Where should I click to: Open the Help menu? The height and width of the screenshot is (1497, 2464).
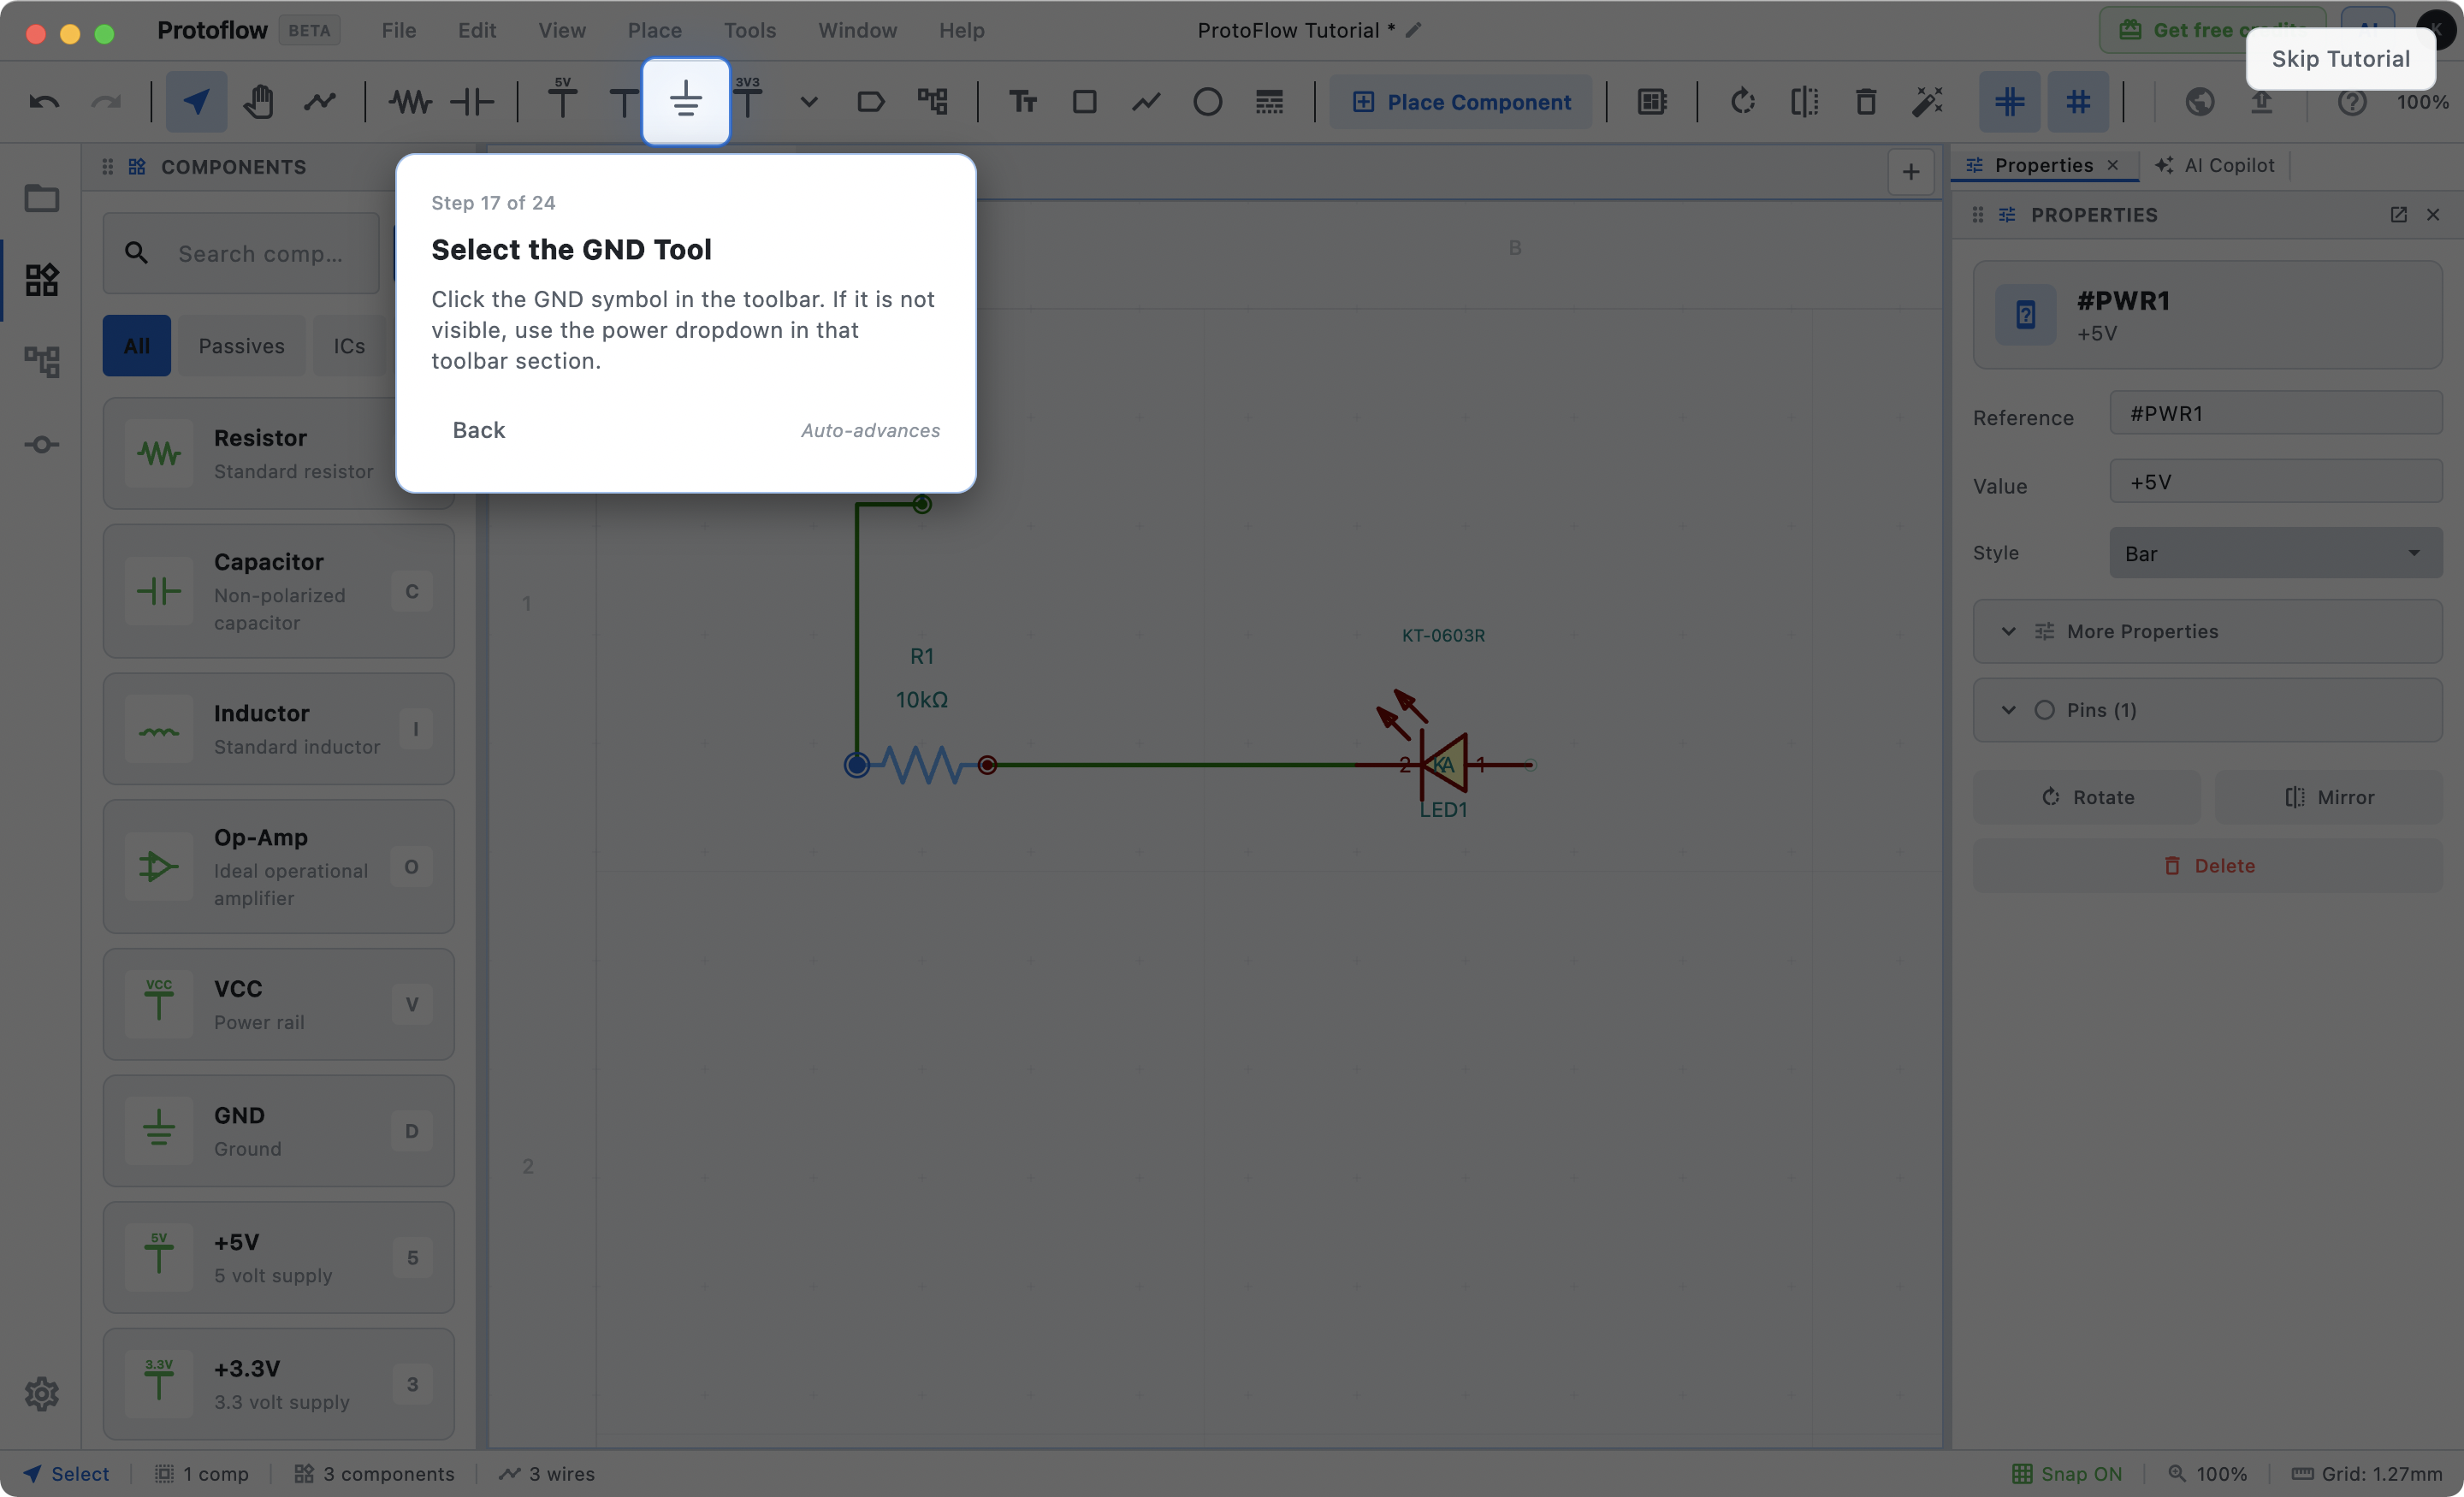pos(961,30)
